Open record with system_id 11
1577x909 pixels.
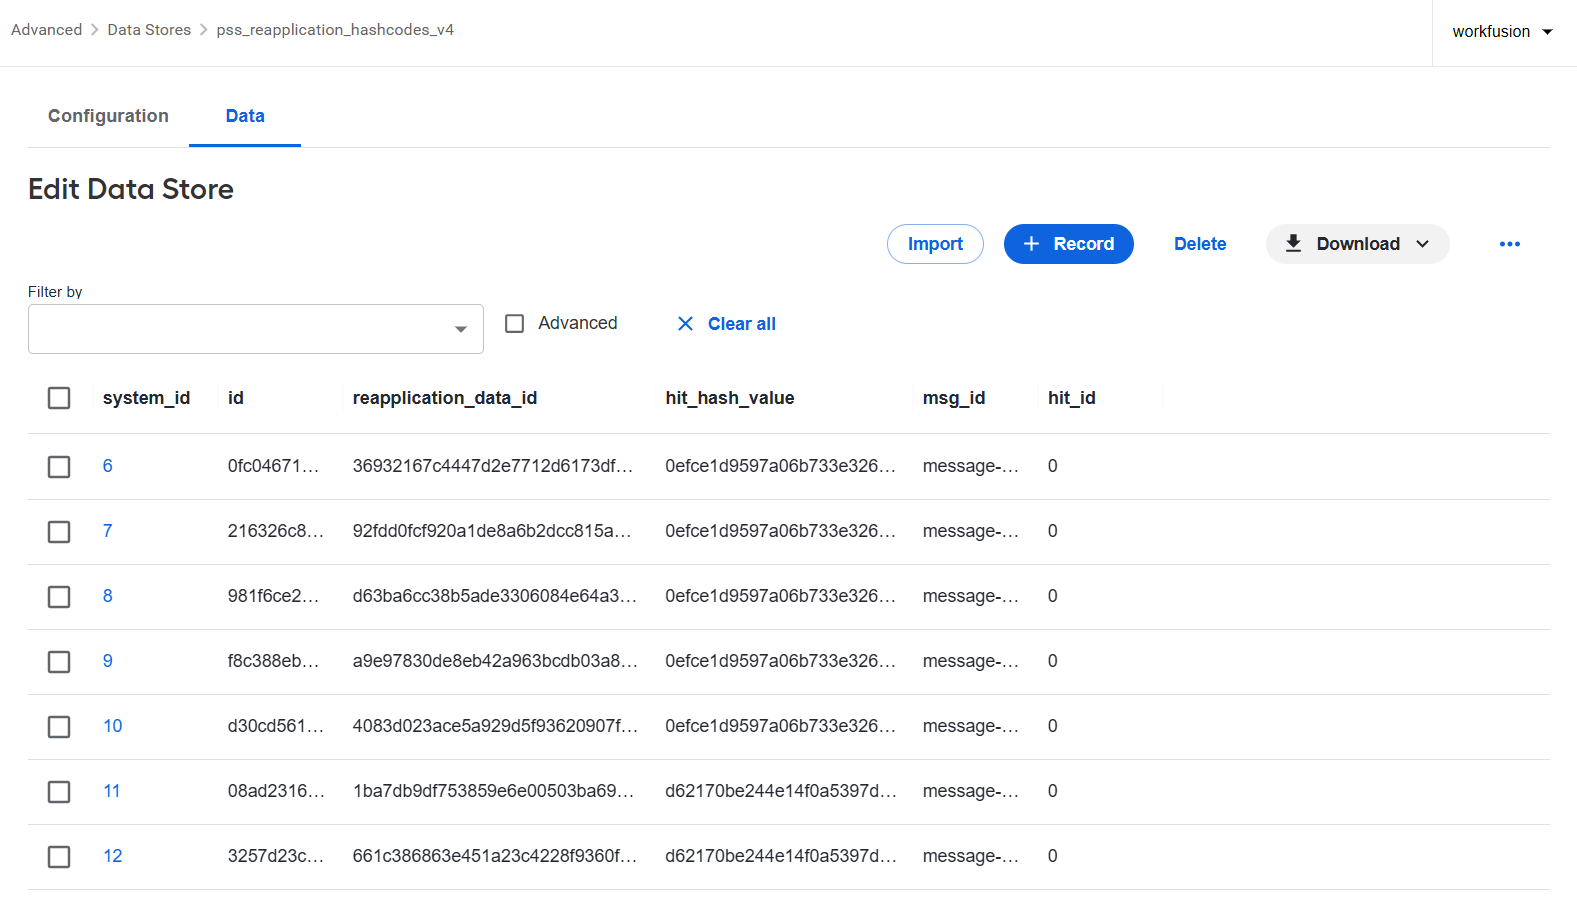tap(112, 791)
